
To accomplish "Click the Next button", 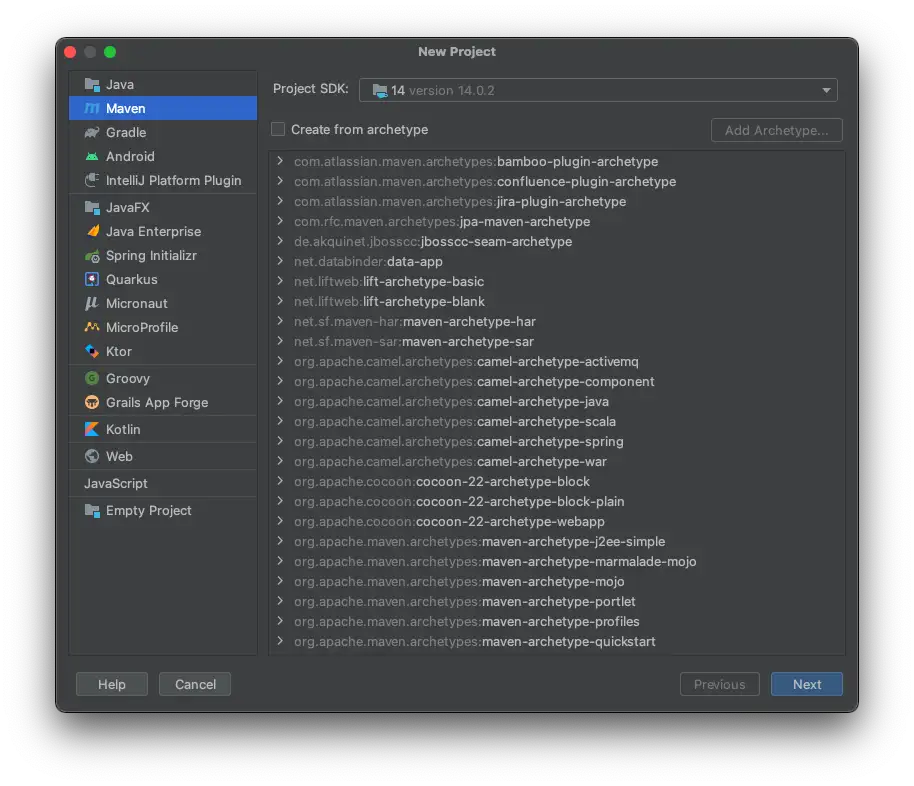I will tap(807, 684).
